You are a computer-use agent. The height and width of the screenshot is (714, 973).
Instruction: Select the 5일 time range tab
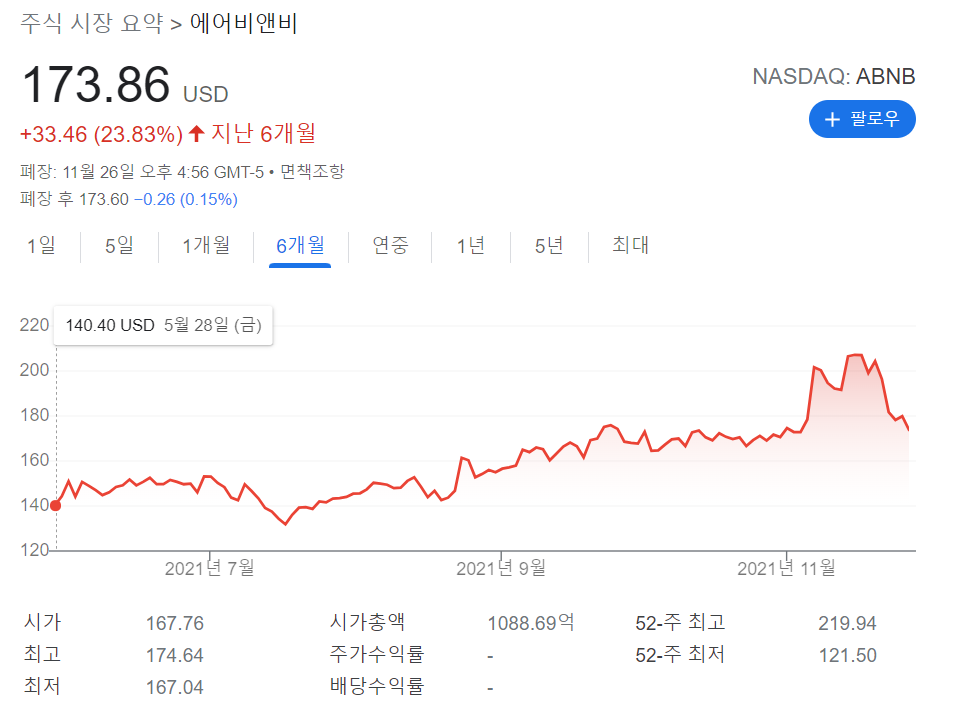point(119,246)
